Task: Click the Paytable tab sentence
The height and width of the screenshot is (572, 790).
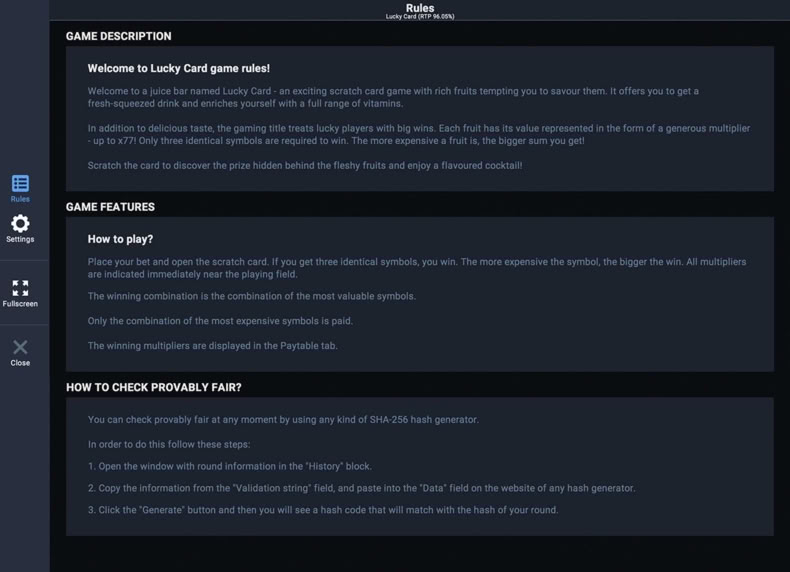Action: 213,346
